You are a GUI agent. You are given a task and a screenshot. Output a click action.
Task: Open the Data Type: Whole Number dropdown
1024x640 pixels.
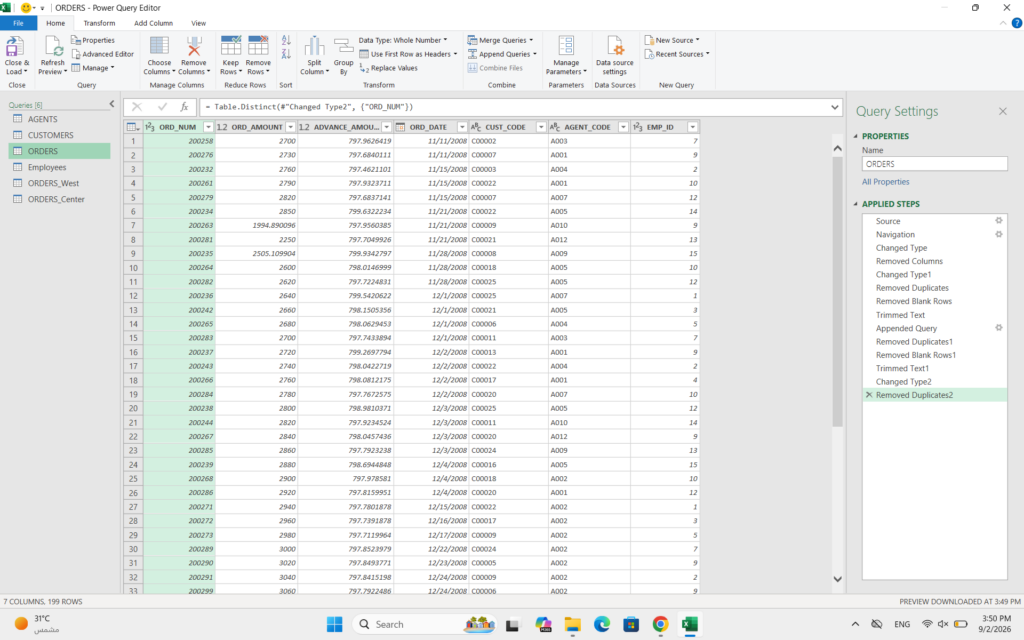click(x=403, y=40)
